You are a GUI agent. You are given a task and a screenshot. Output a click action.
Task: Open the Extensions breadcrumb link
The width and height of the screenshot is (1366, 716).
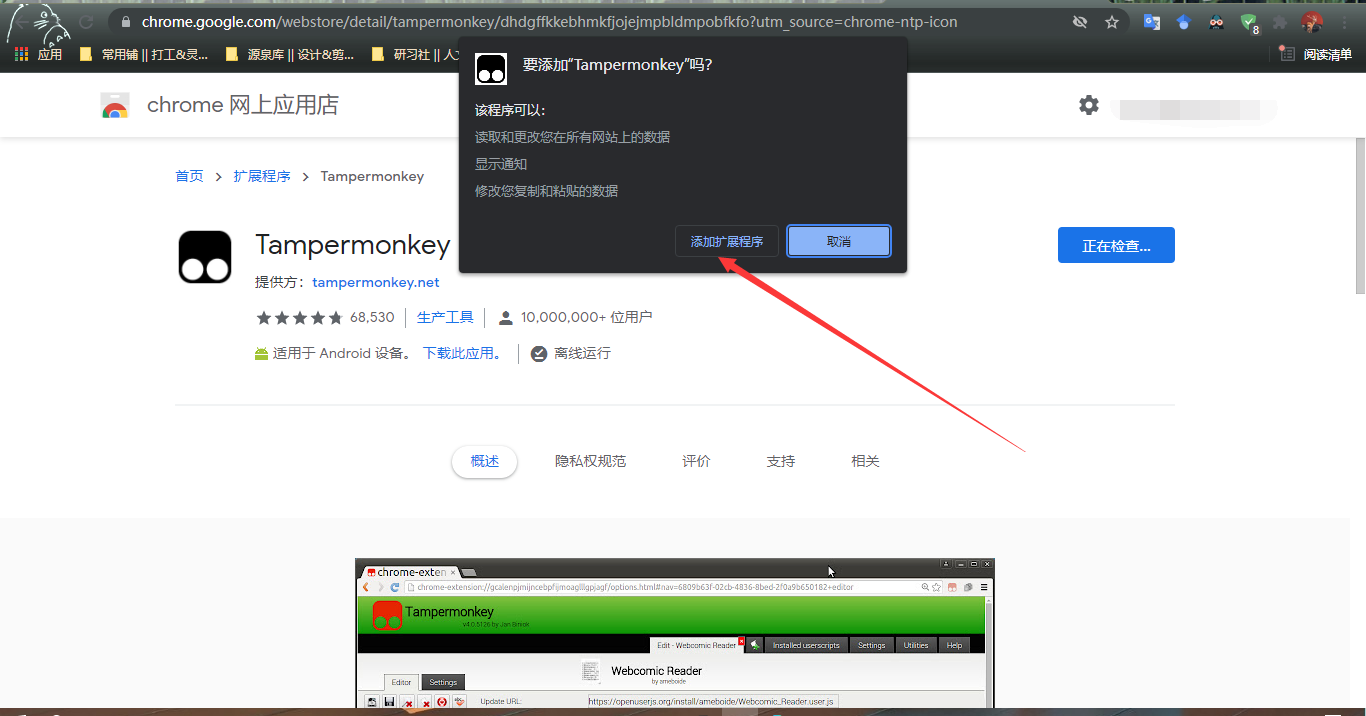point(262,176)
